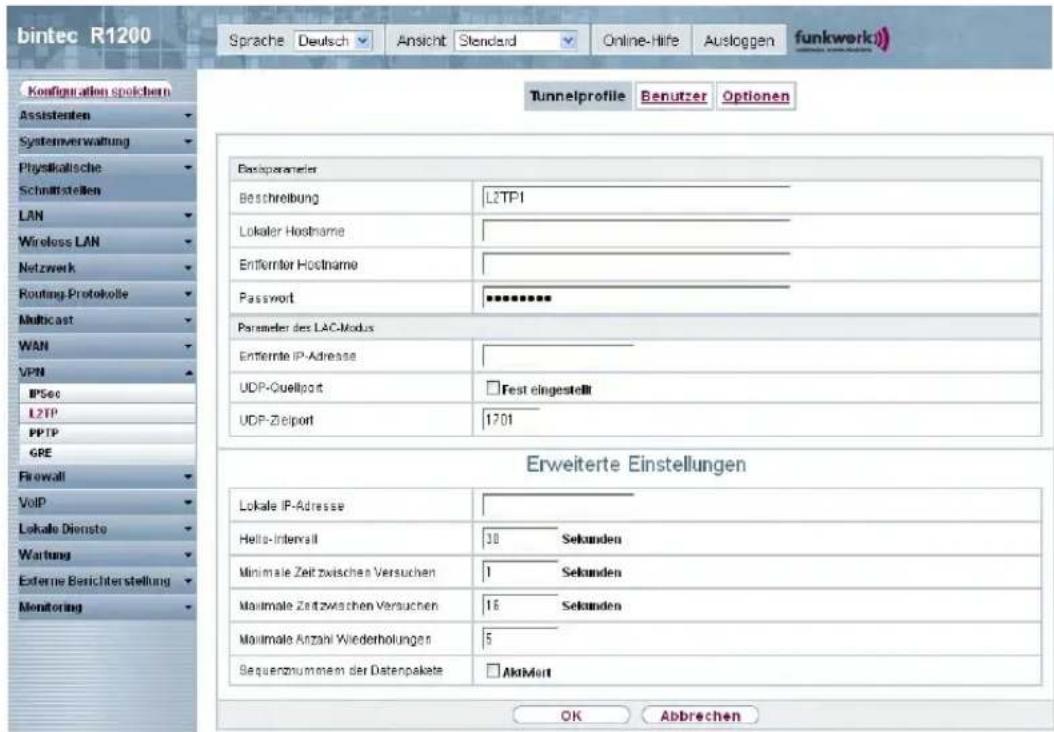The image size is (1054, 732).
Task: Open the Sprache dropdown
Action: click(x=333, y=41)
